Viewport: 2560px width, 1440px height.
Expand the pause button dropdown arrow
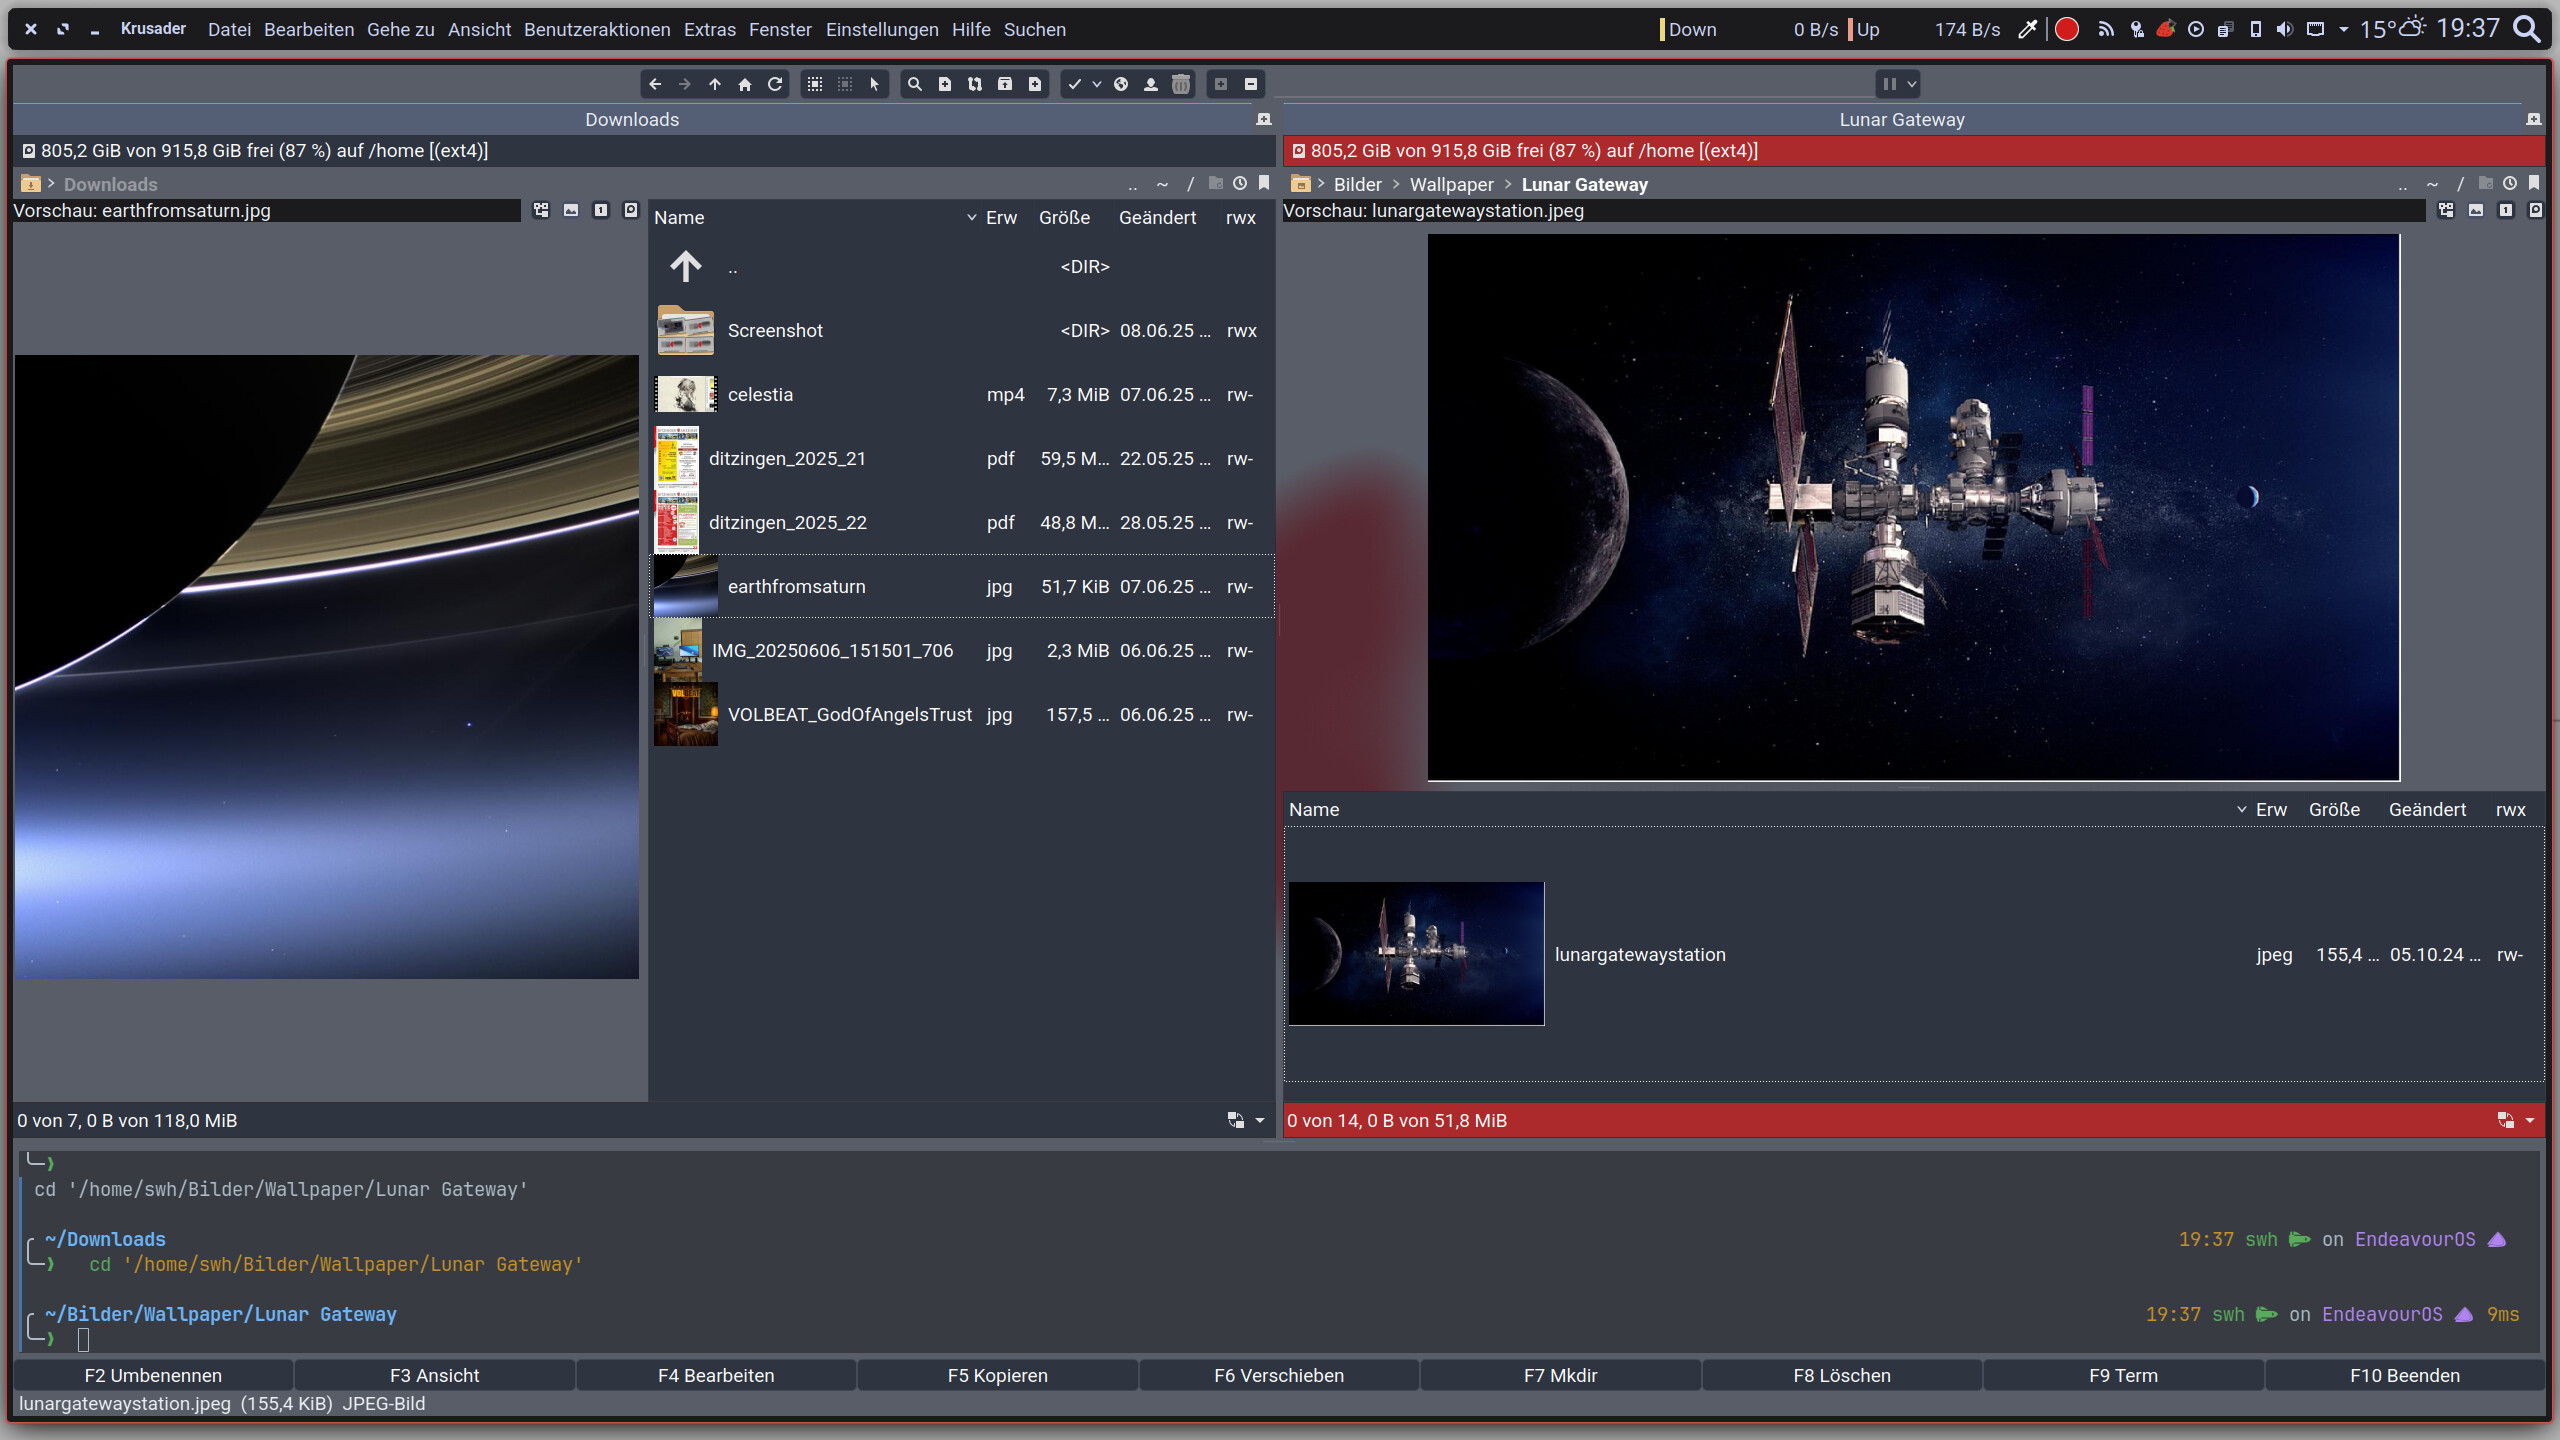[x=1912, y=84]
